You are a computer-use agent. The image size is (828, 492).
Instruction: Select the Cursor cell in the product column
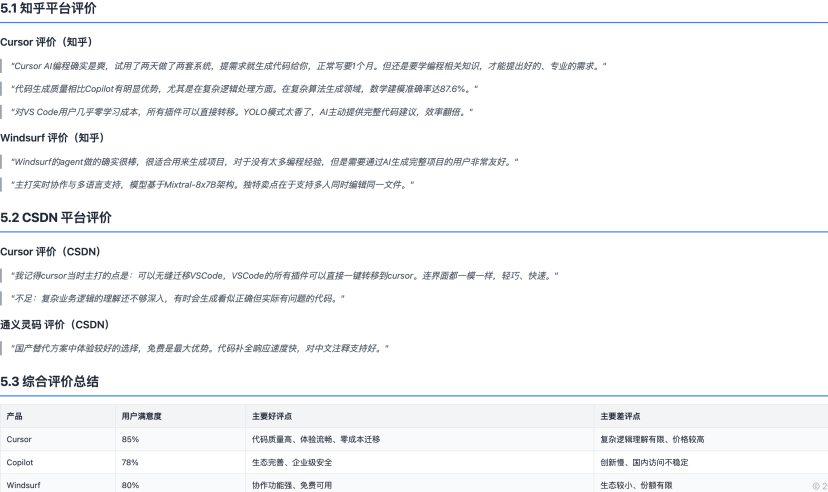coord(19,439)
